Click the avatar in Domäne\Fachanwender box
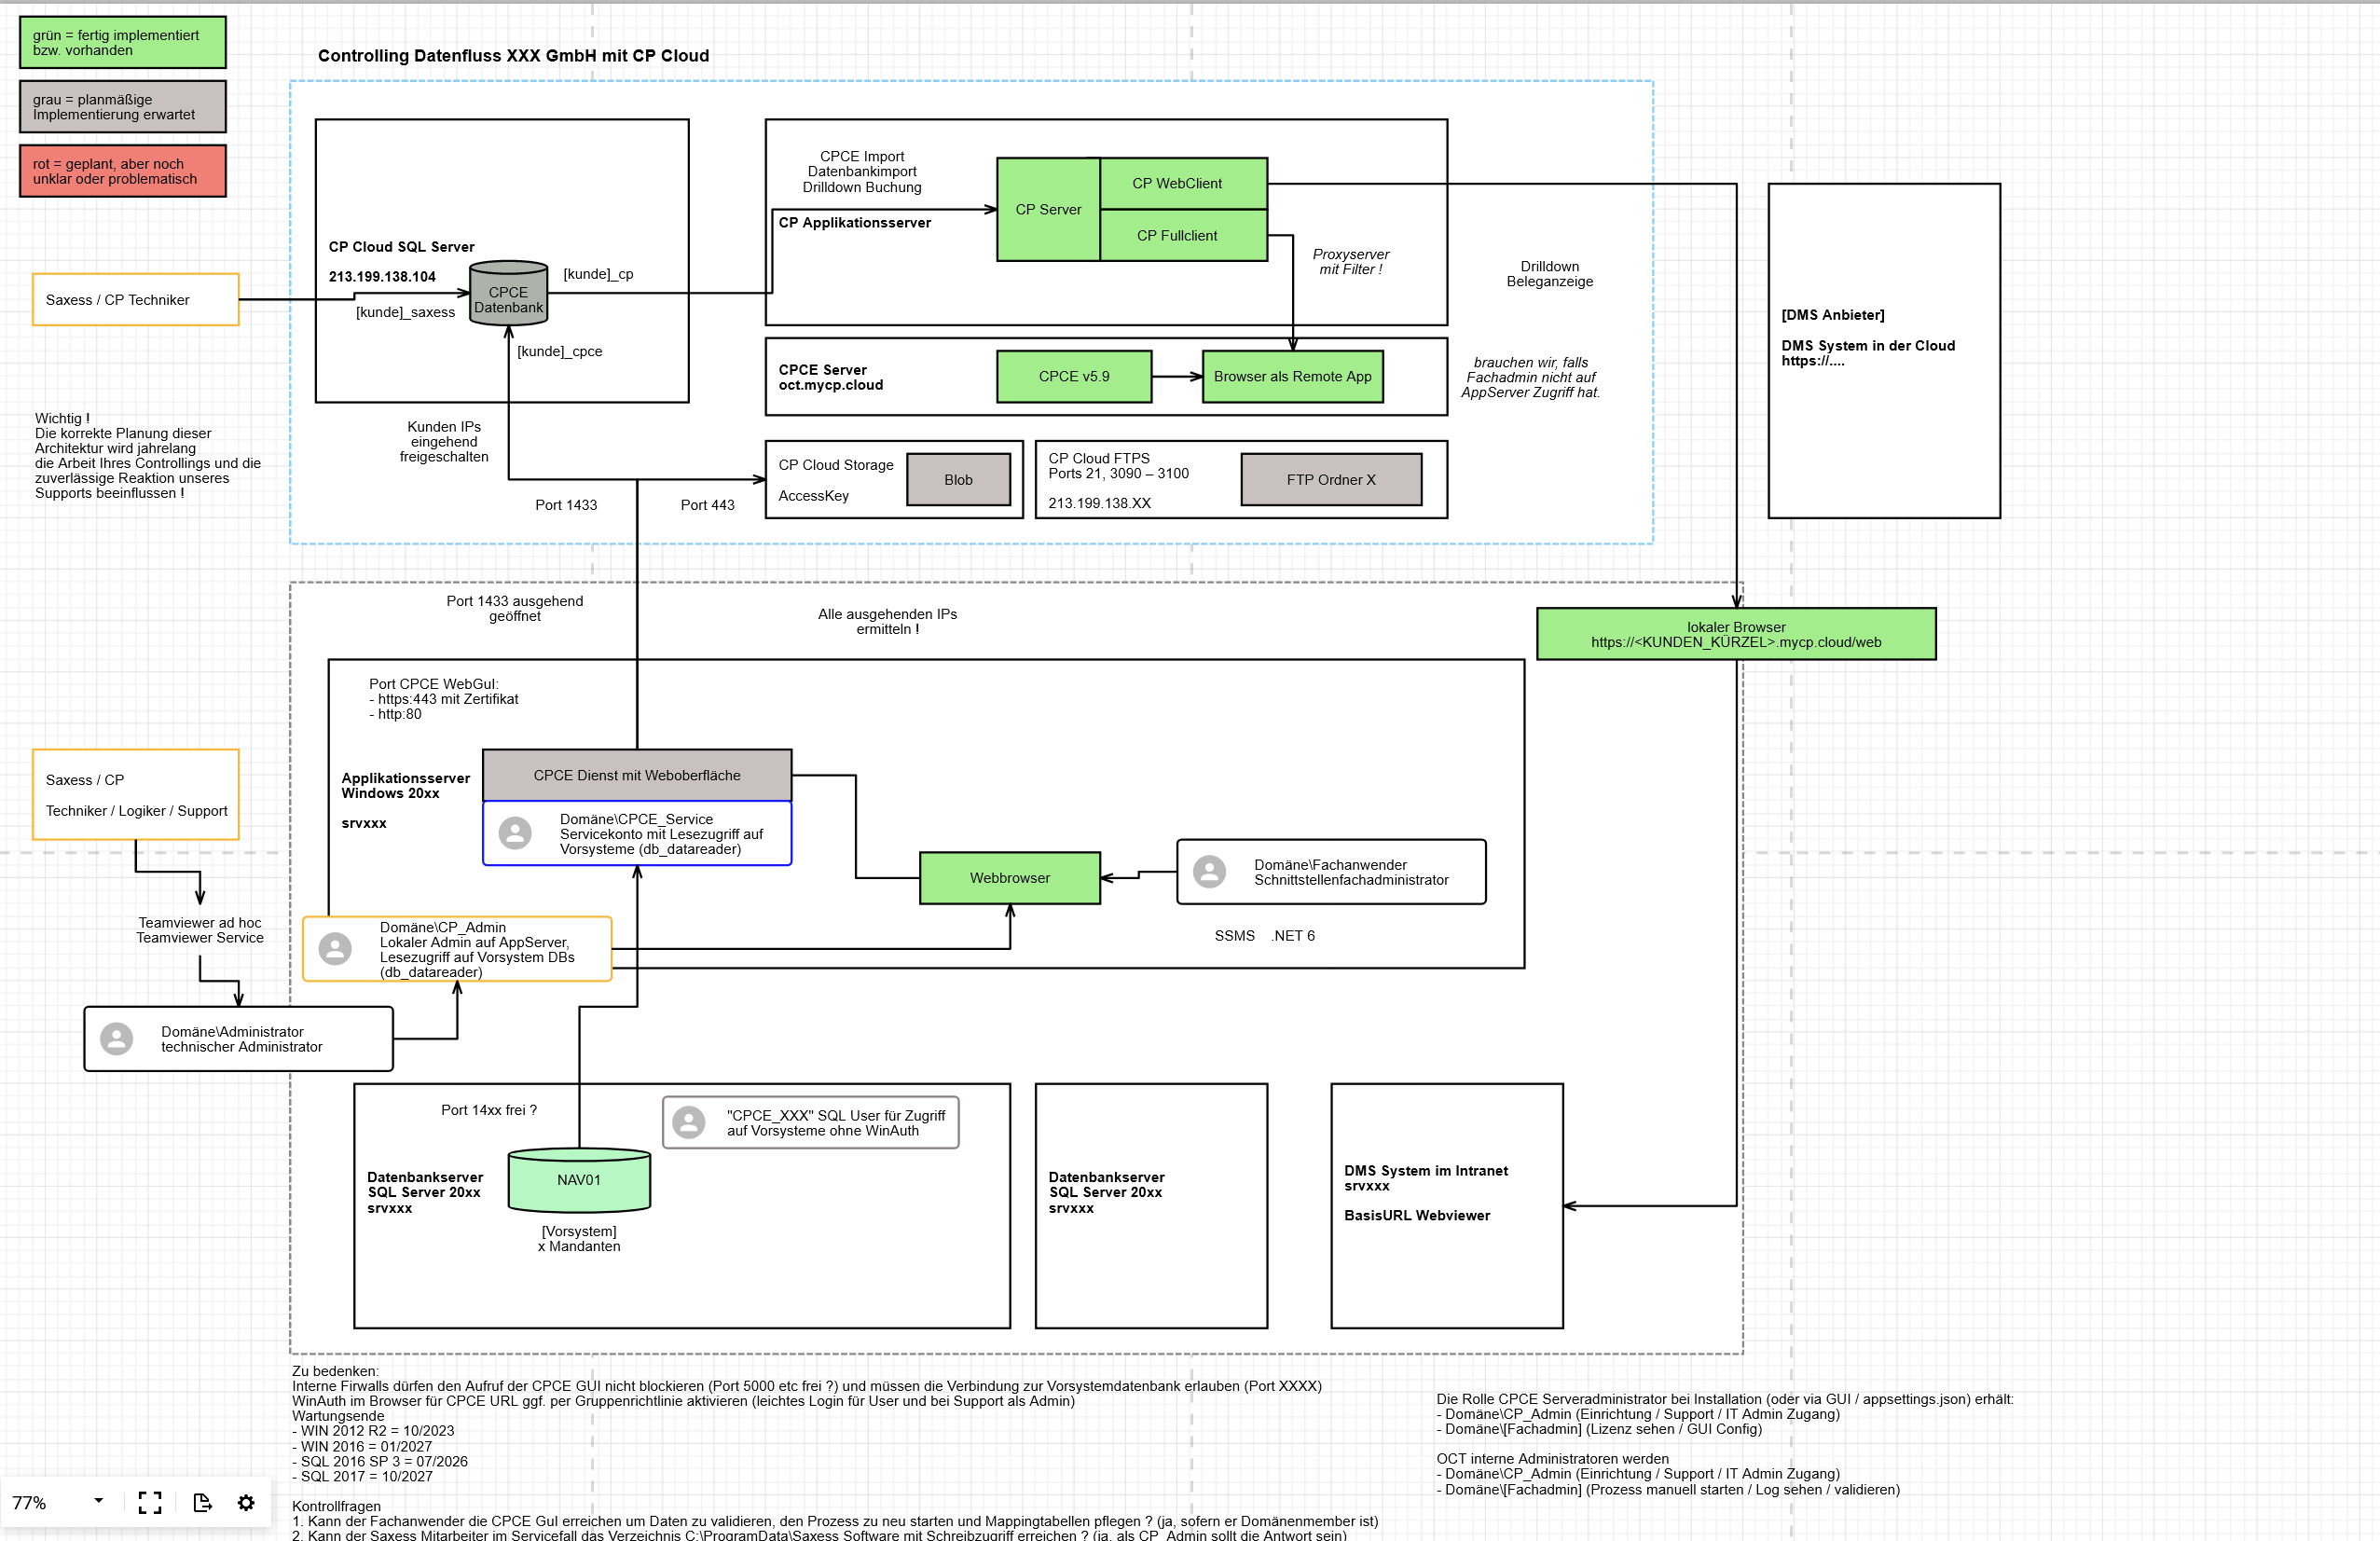2380x1541 pixels. pos(1210,872)
